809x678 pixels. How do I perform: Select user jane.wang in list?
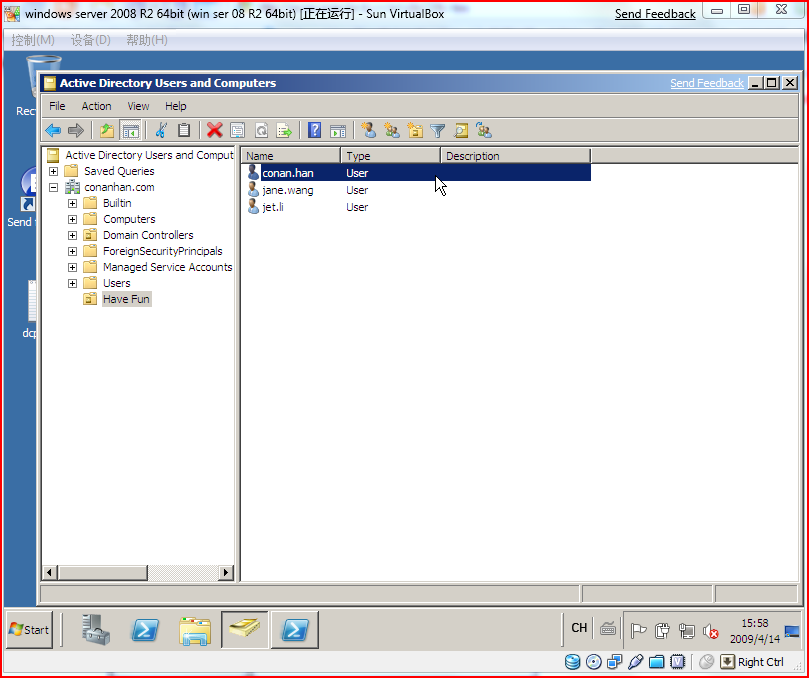[288, 190]
